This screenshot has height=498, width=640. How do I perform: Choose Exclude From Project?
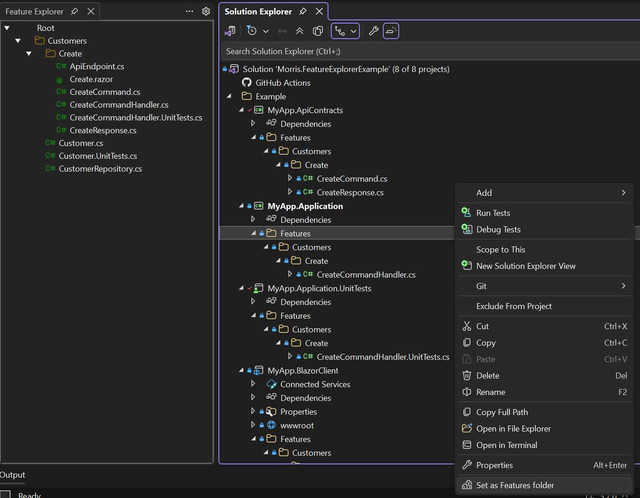pyautogui.click(x=544, y=307)
